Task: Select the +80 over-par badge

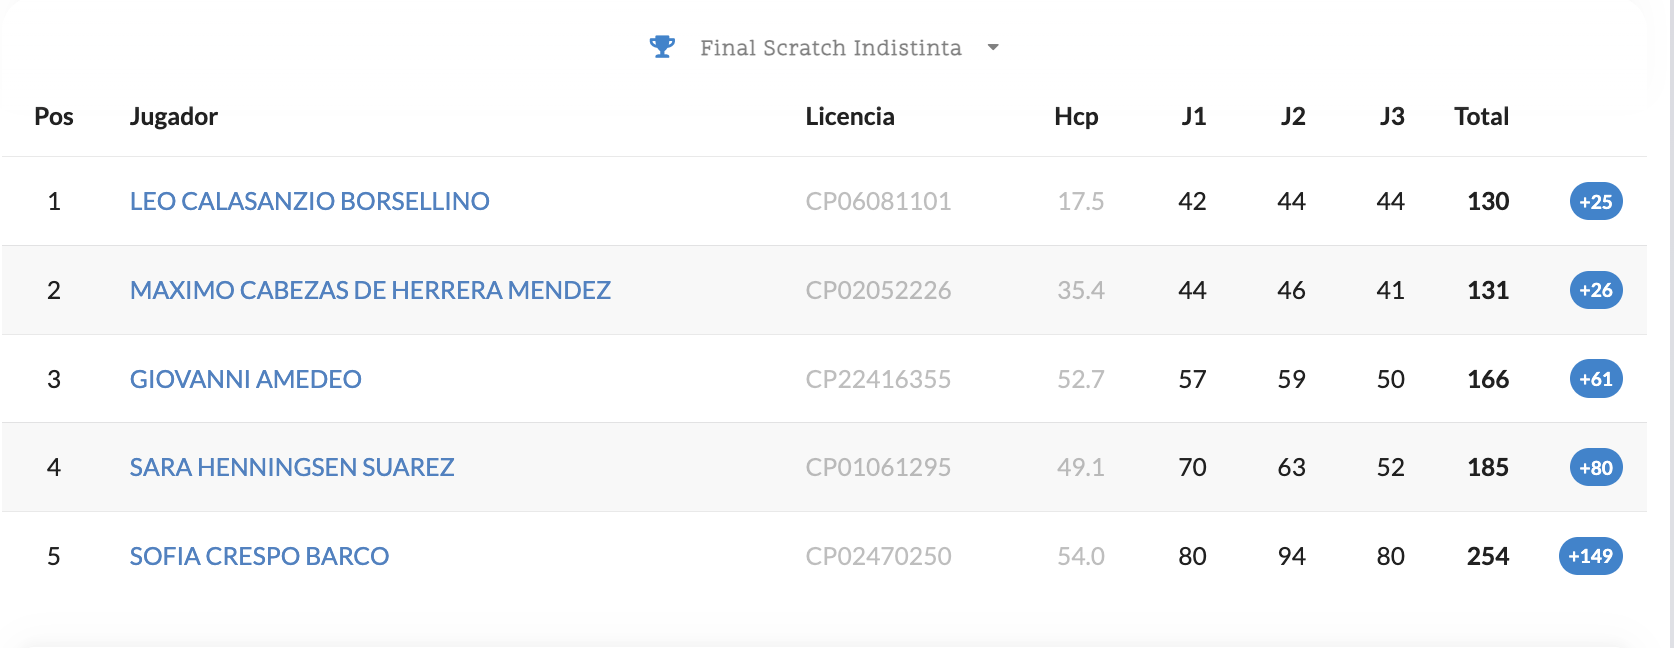Action: 1595,467
